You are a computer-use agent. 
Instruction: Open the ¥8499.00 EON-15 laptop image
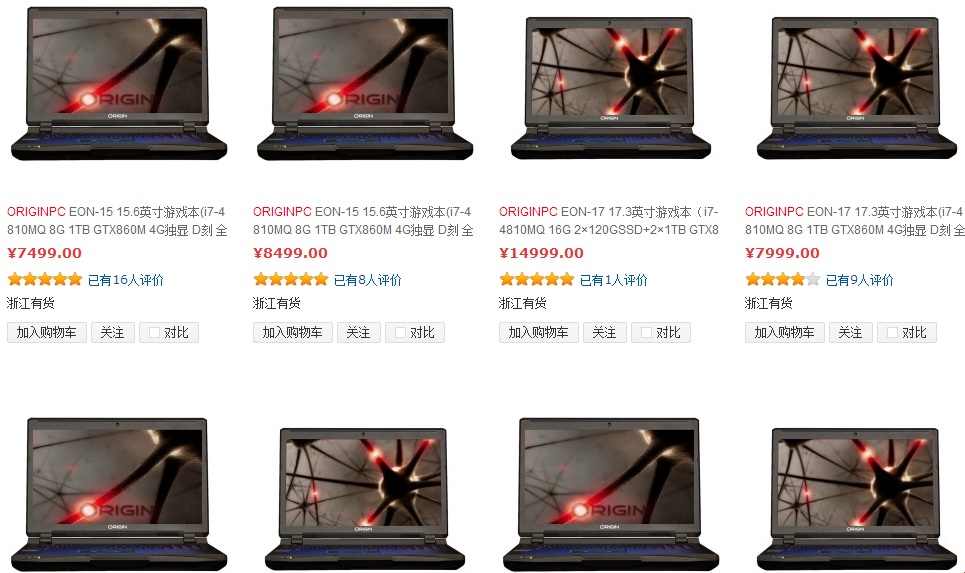pos(365,84)
